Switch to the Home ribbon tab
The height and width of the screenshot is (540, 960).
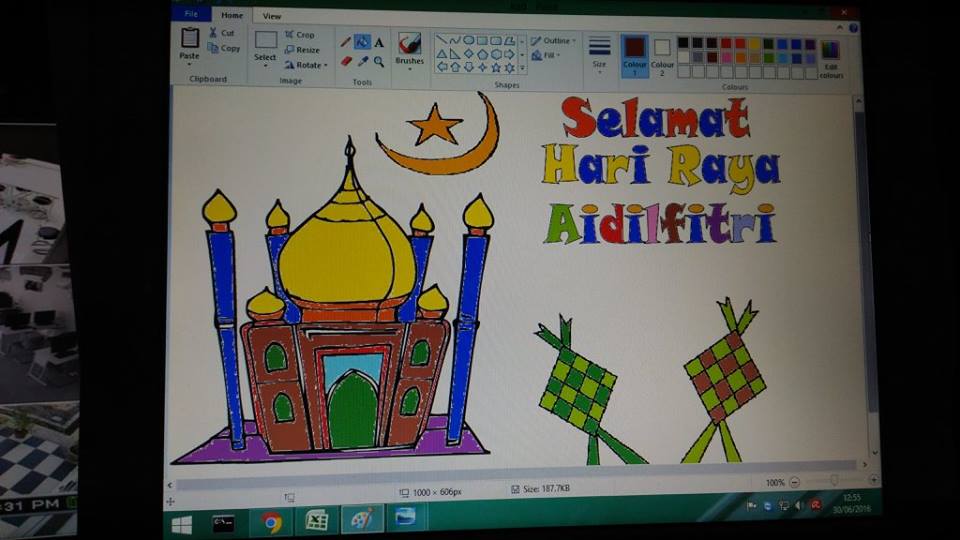click(231, 15)
